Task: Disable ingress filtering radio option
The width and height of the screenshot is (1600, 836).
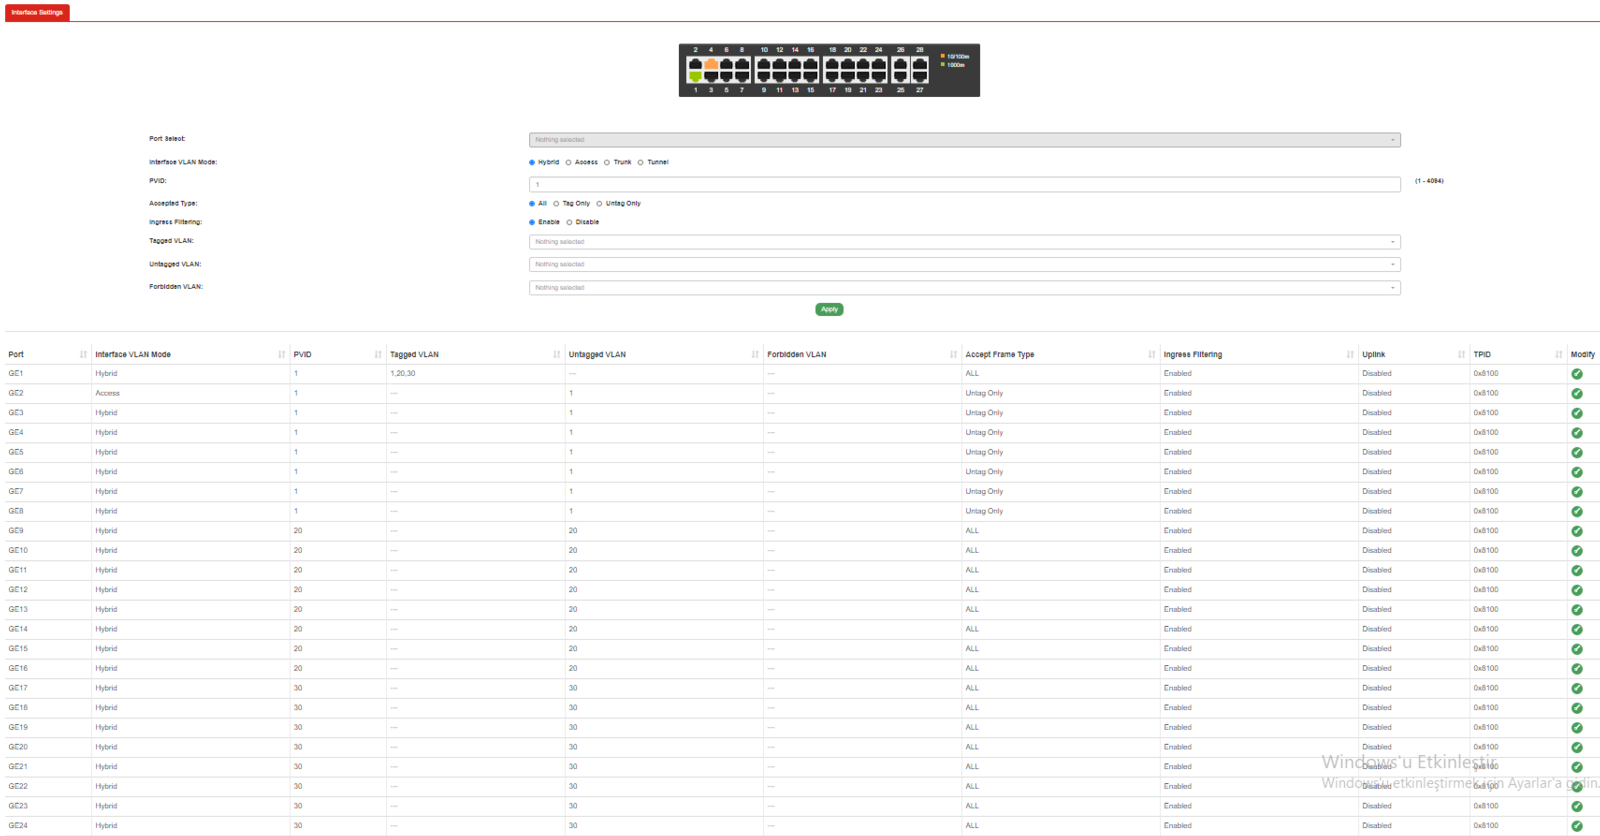Action: point(569,223)
